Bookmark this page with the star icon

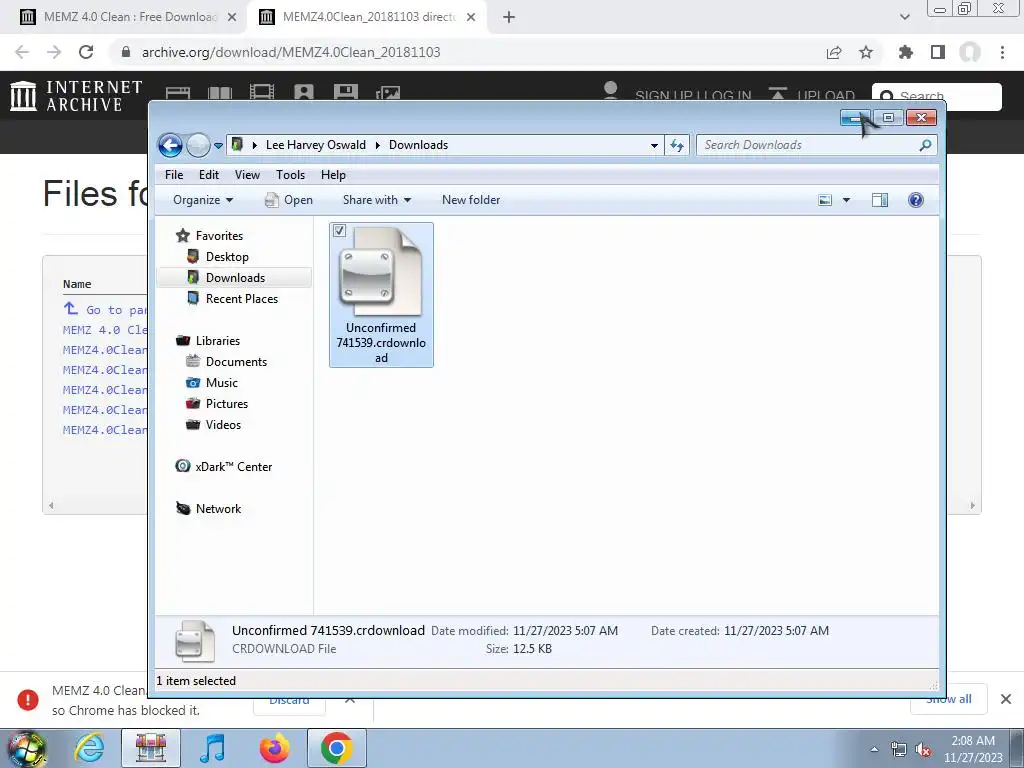pyautogui.click(x=866, y=52)
